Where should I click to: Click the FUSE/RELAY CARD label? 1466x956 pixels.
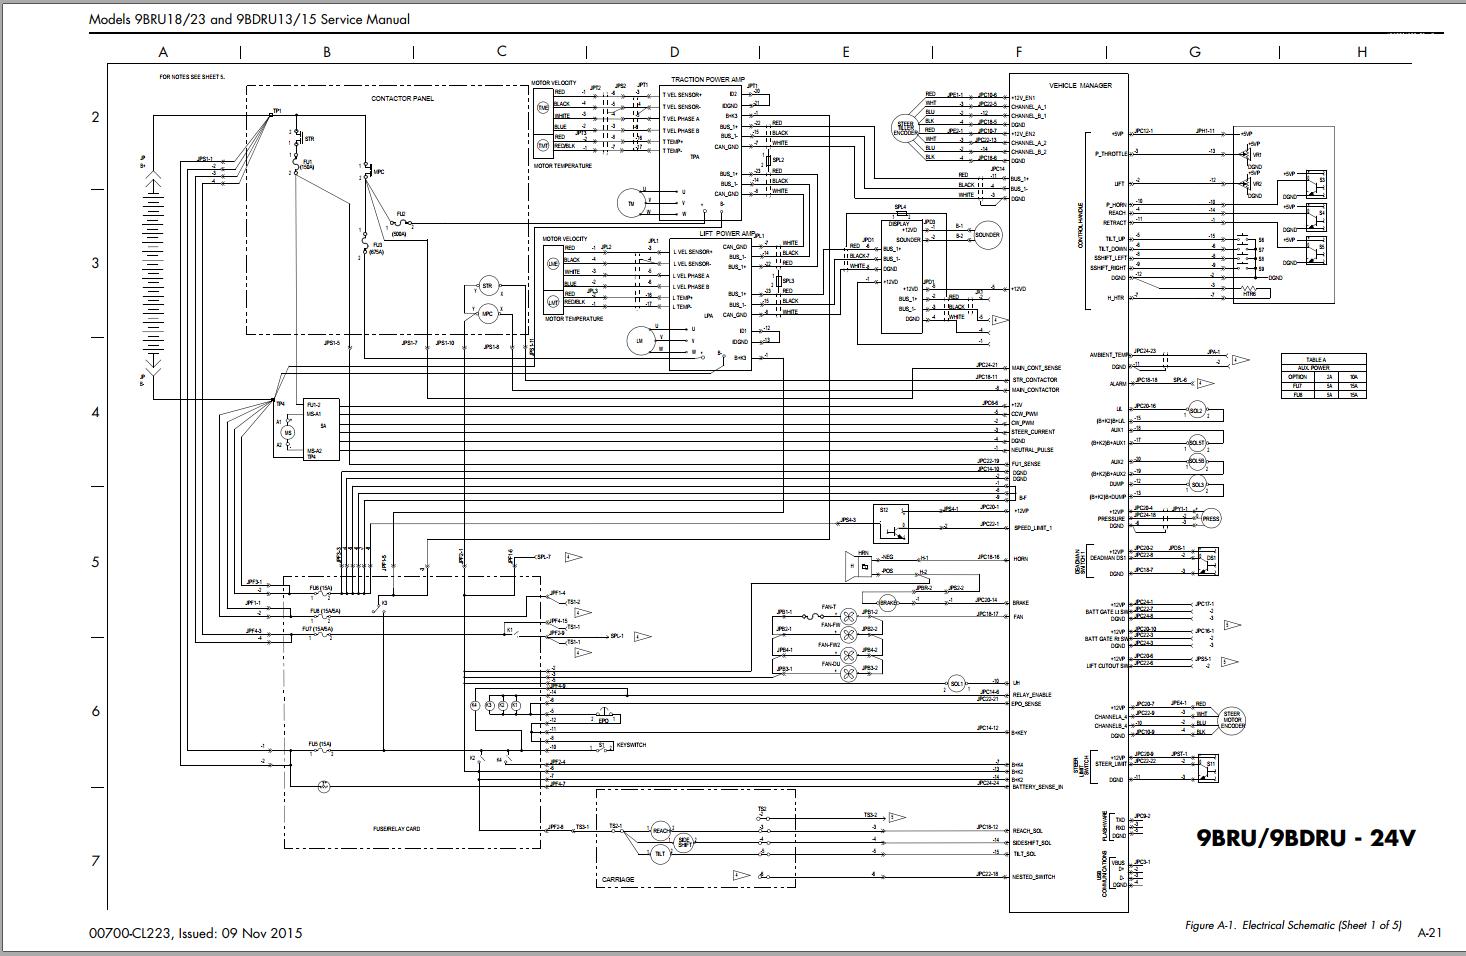point(396,829)
